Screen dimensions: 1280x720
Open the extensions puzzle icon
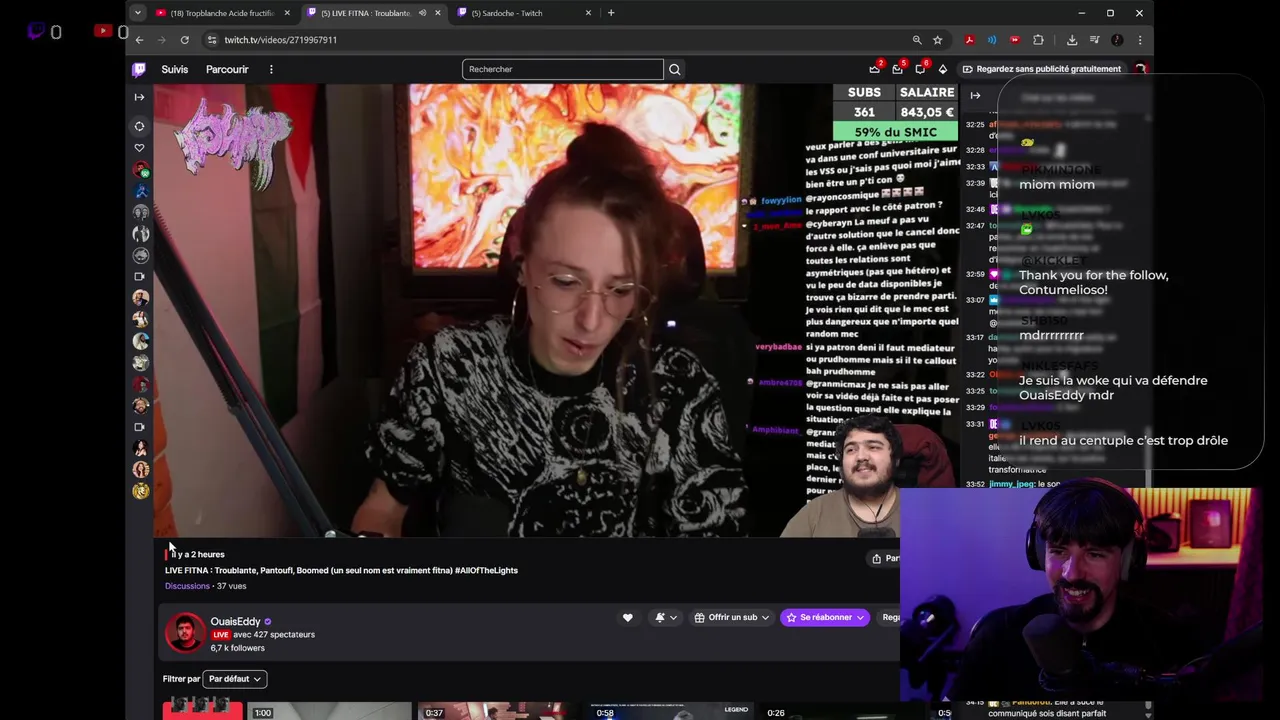coord(1038,40)
